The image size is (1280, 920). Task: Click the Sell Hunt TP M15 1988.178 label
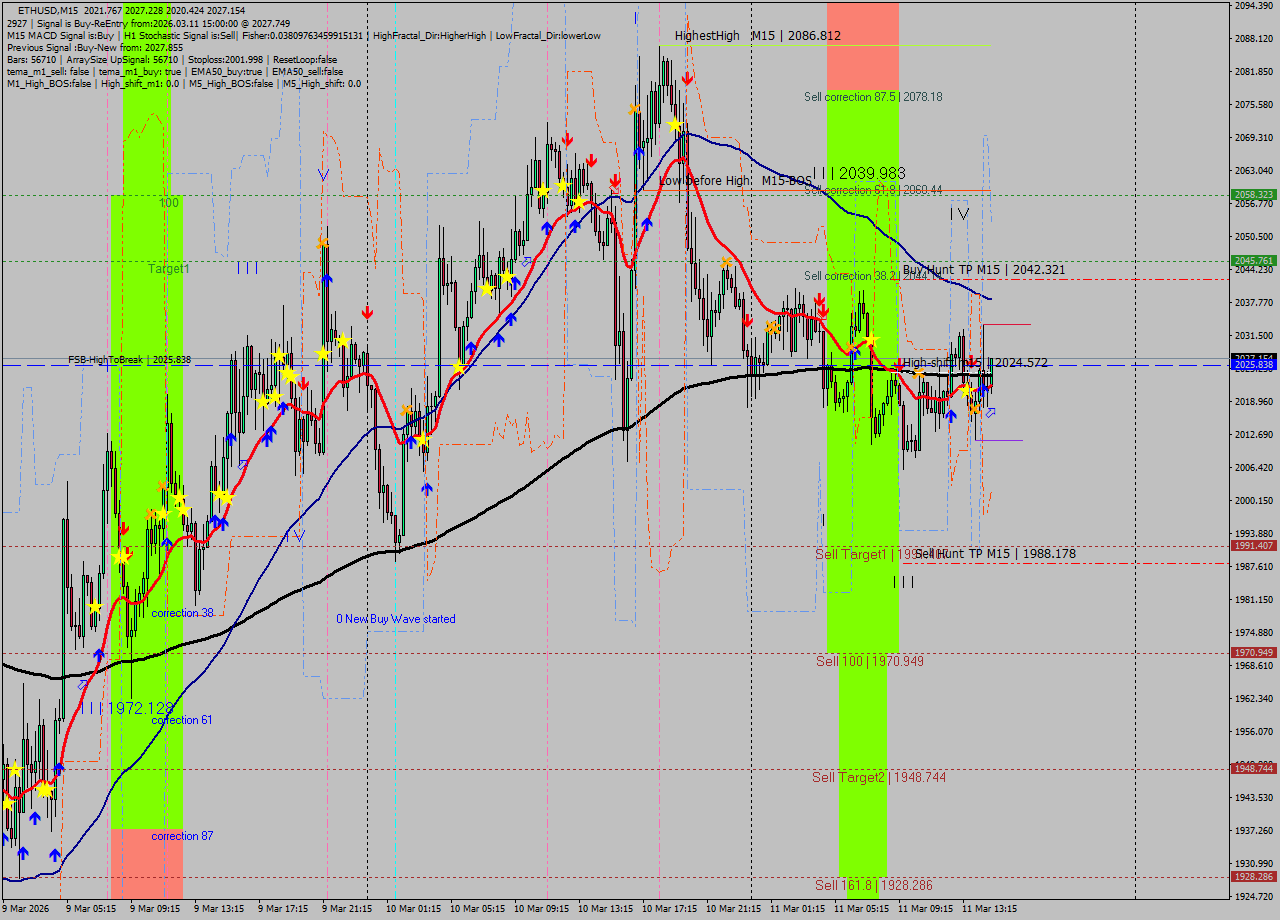995,554
